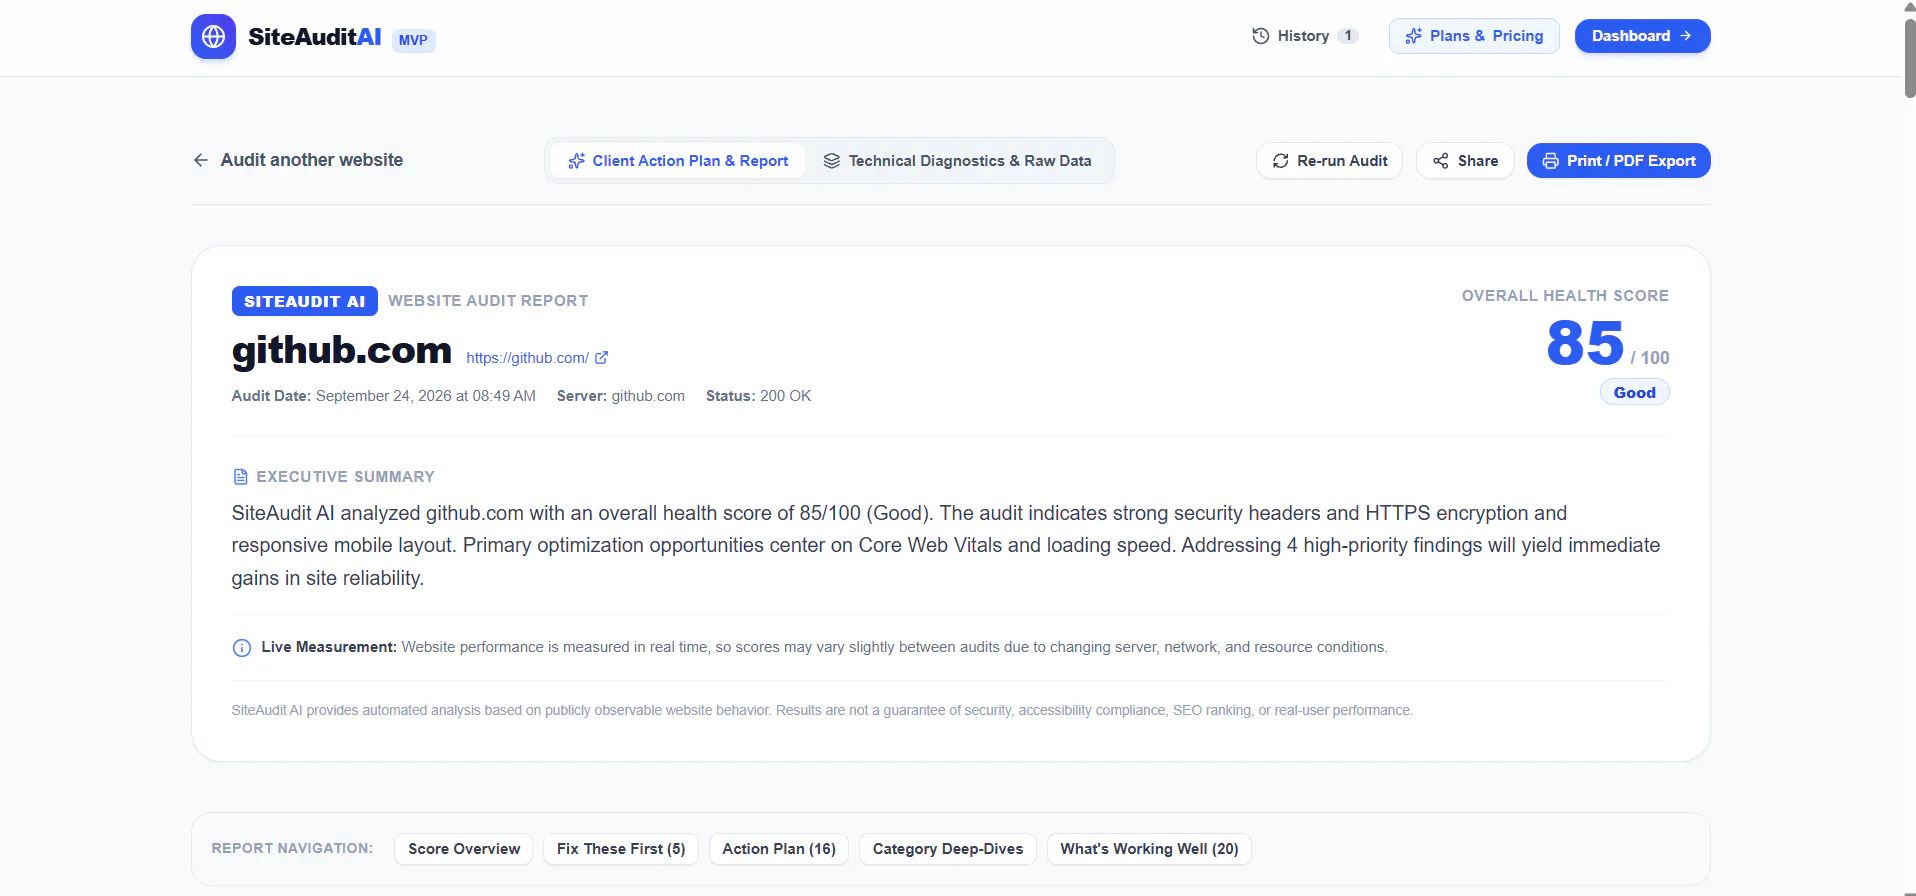Click the OVERALL HEALTH SCORE label
The image size is (1916, 896).
pos(1565,296)
